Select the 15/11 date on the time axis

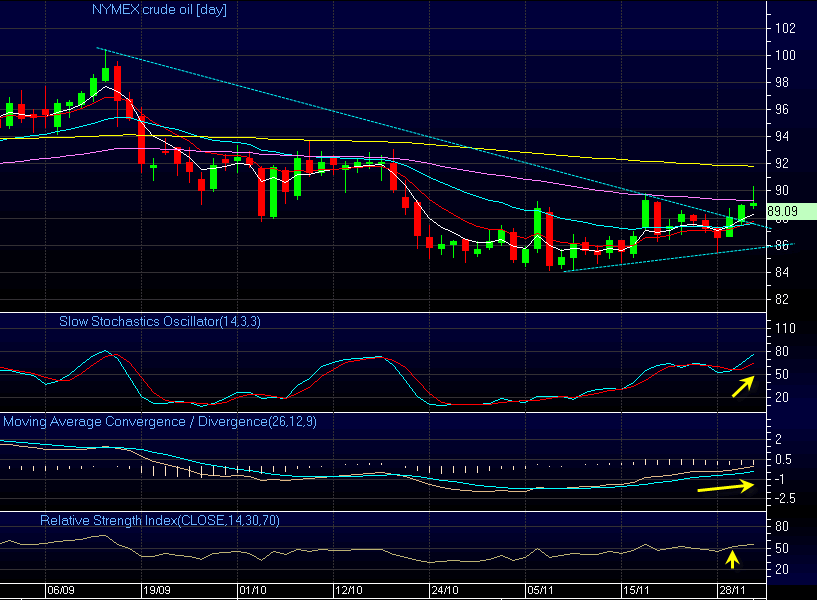coord(637,591)
